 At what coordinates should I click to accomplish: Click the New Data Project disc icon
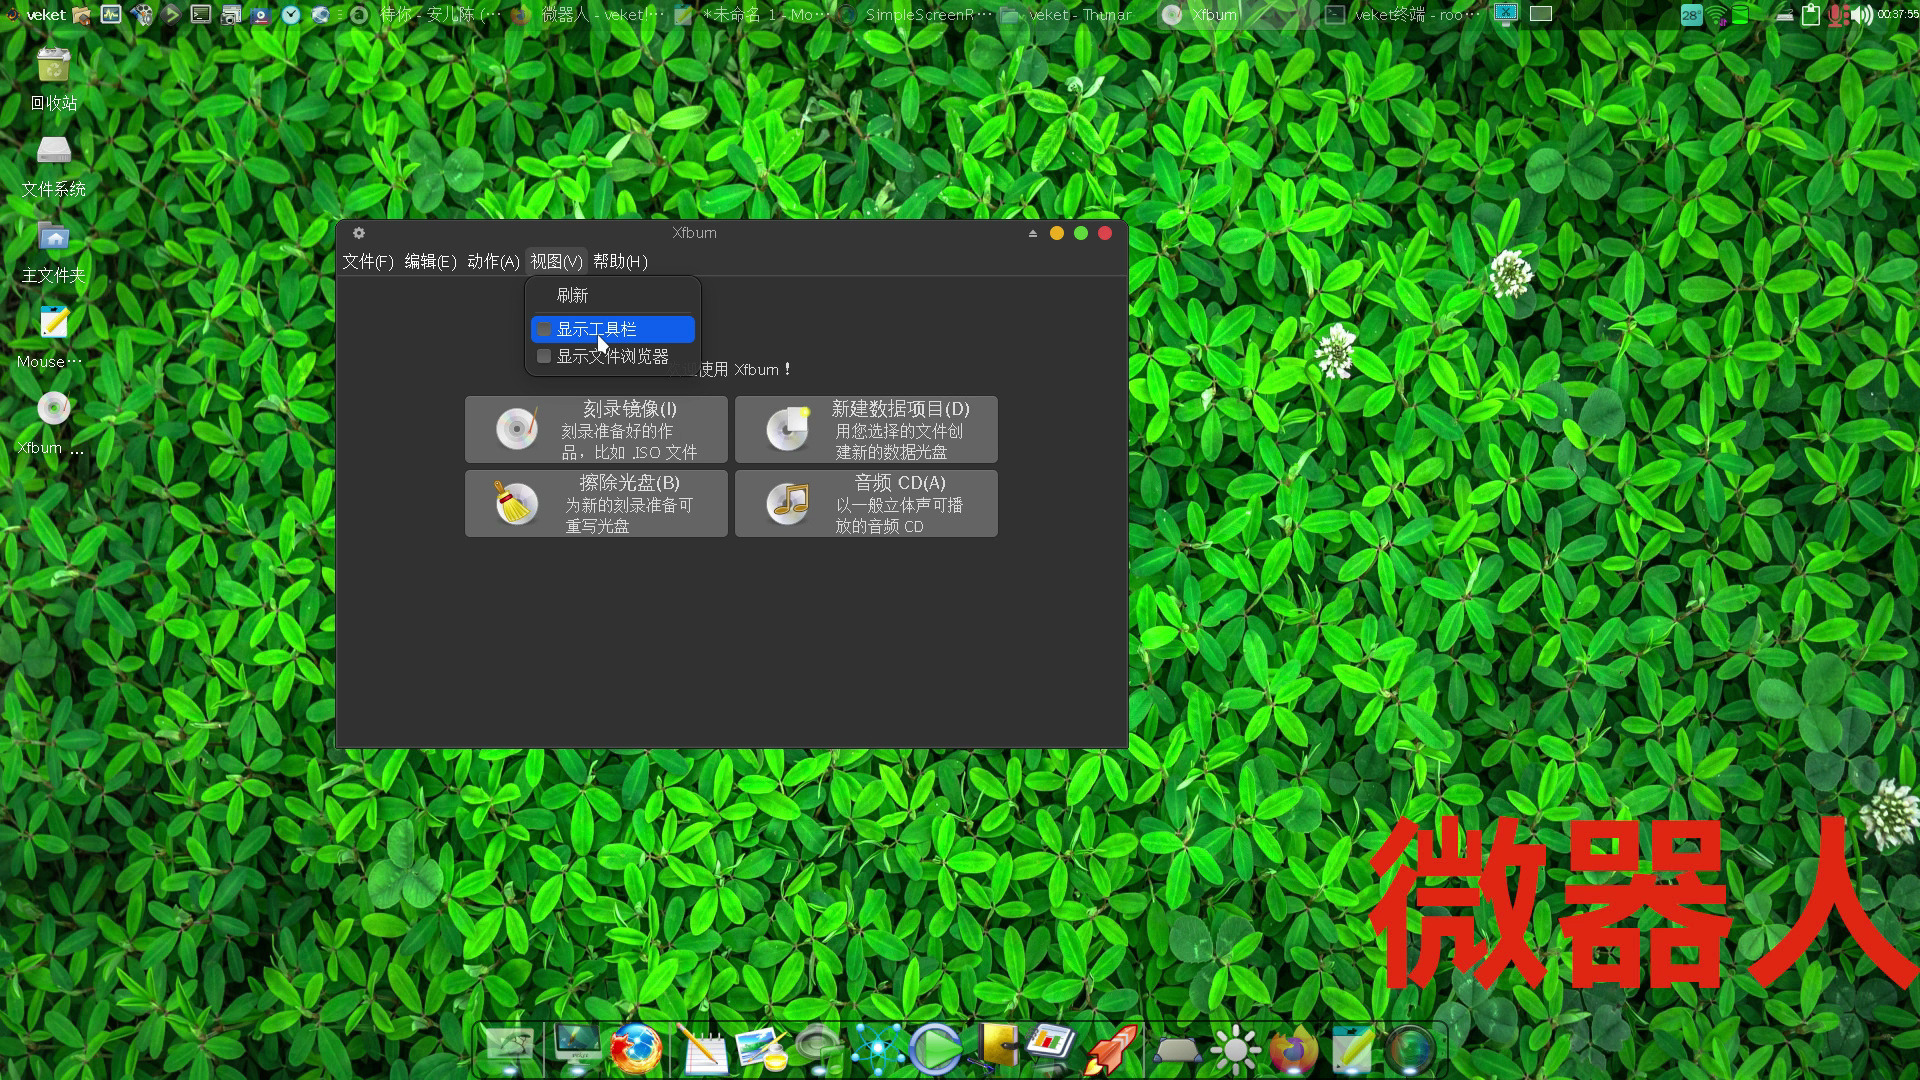pos(788,430)
